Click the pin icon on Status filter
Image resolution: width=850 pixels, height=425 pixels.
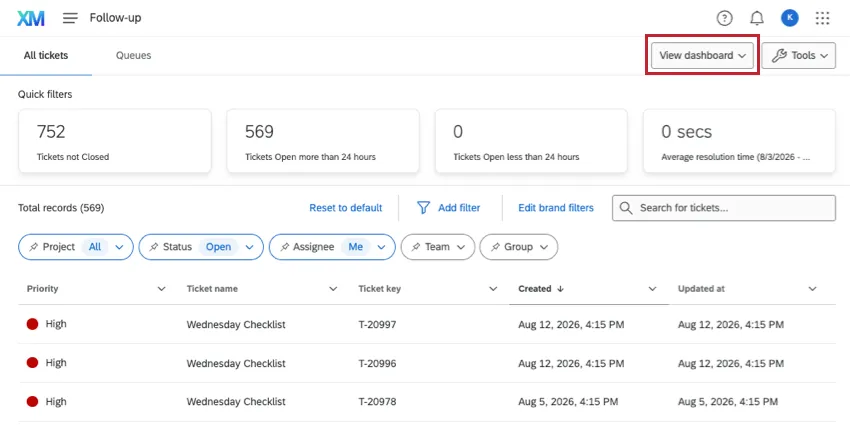tap(154, 247)
